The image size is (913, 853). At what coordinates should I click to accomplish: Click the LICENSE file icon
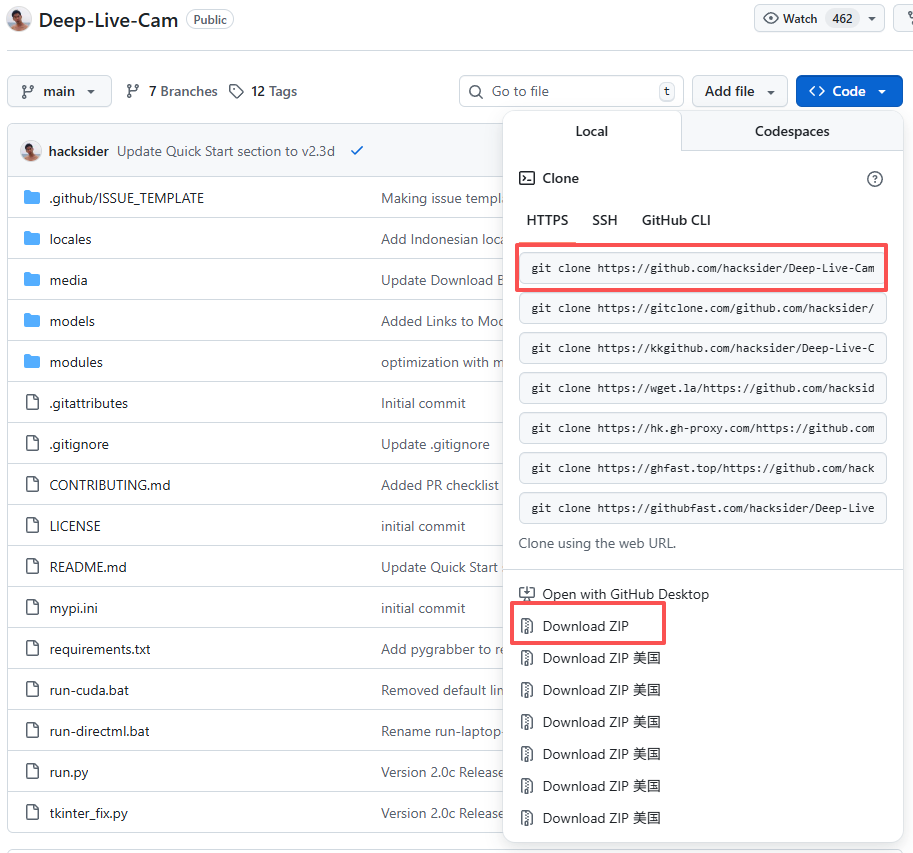(x=33, y=526)
